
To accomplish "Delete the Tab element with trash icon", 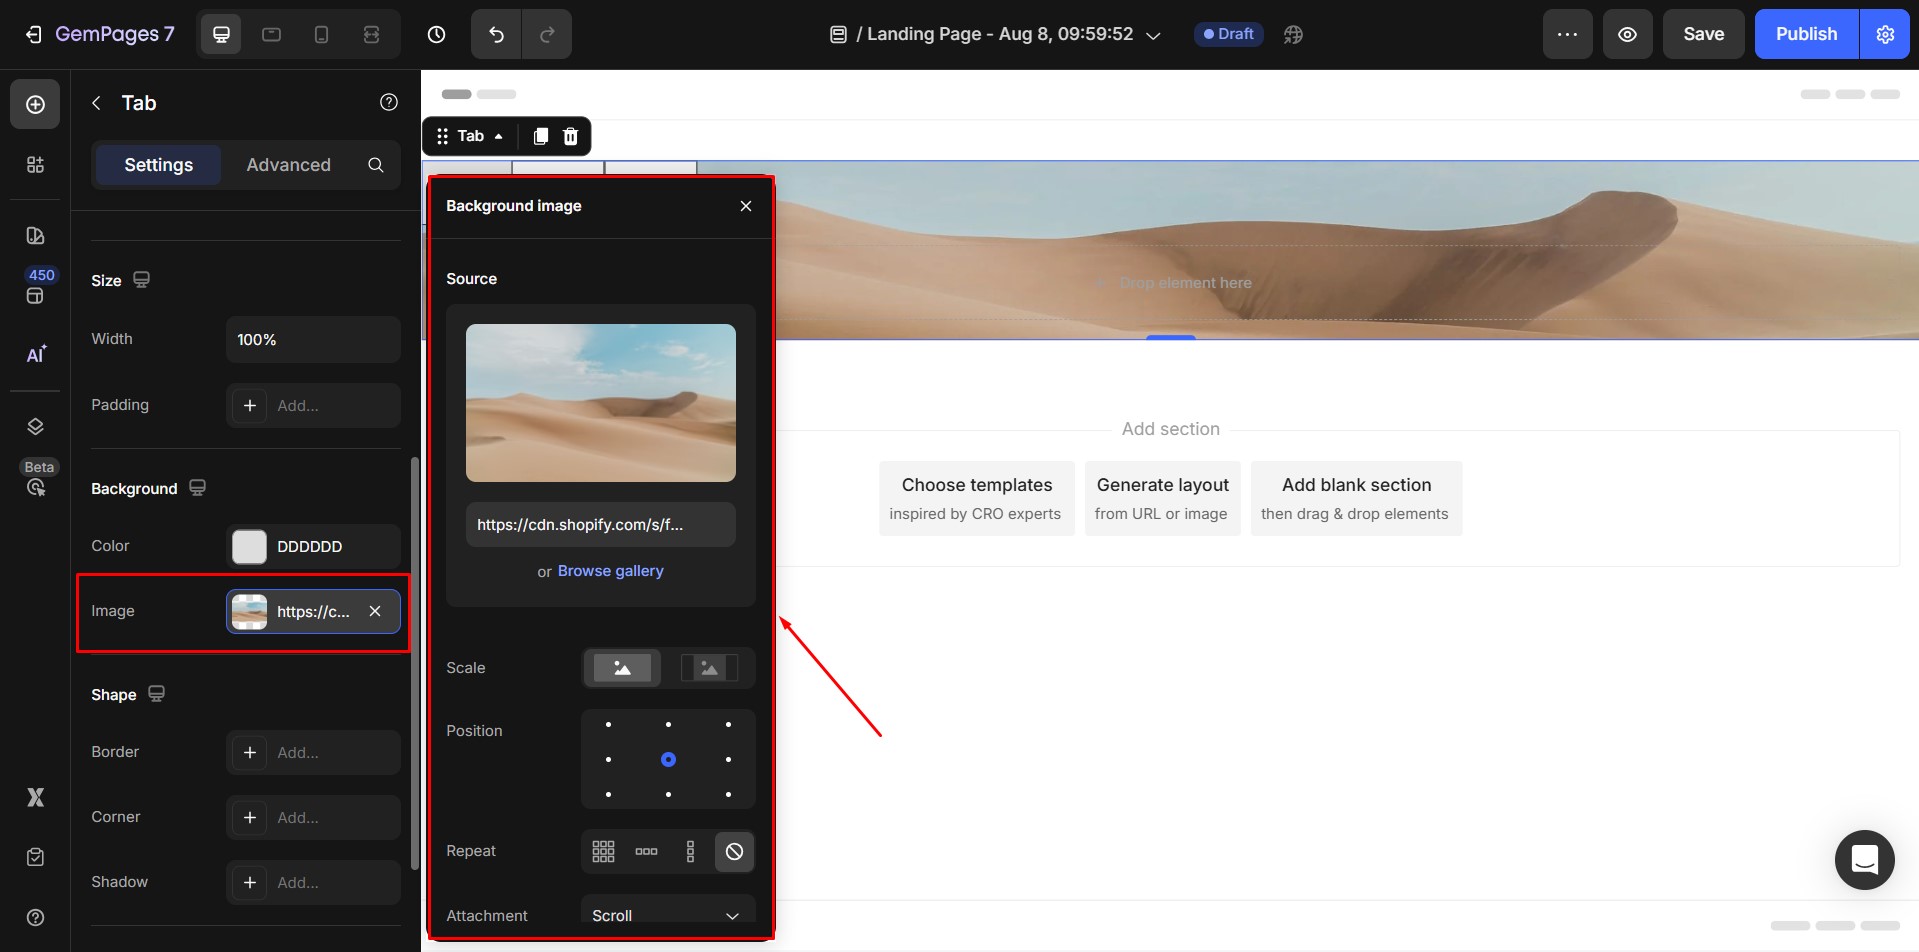I will click(570, 136).
